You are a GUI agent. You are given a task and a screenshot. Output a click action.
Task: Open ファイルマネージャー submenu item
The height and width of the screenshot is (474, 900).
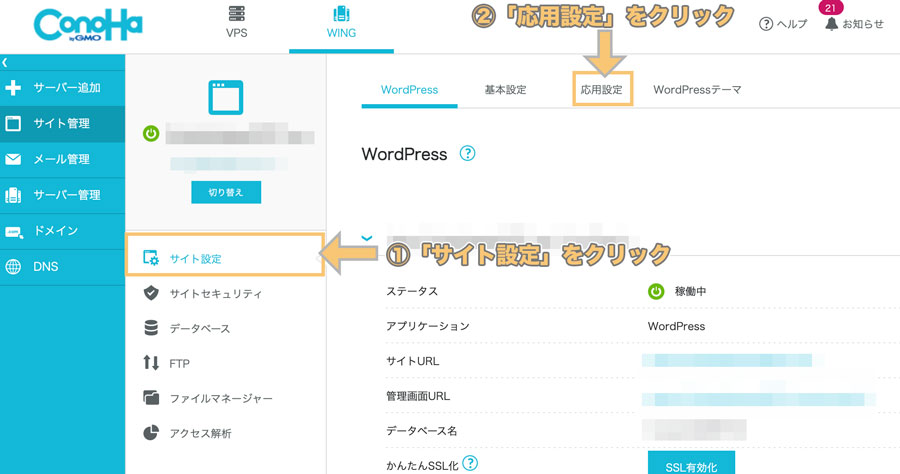pos(221,398)
